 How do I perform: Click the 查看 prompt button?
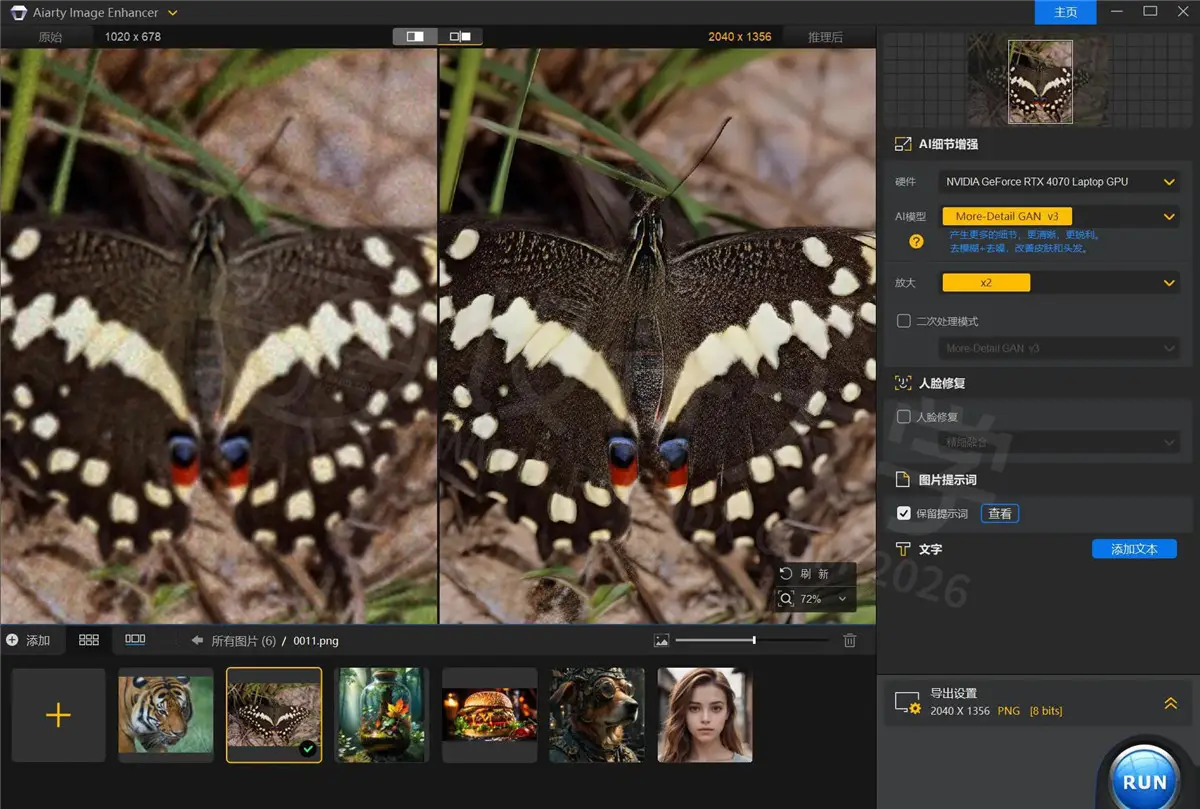click(1000, 514)
